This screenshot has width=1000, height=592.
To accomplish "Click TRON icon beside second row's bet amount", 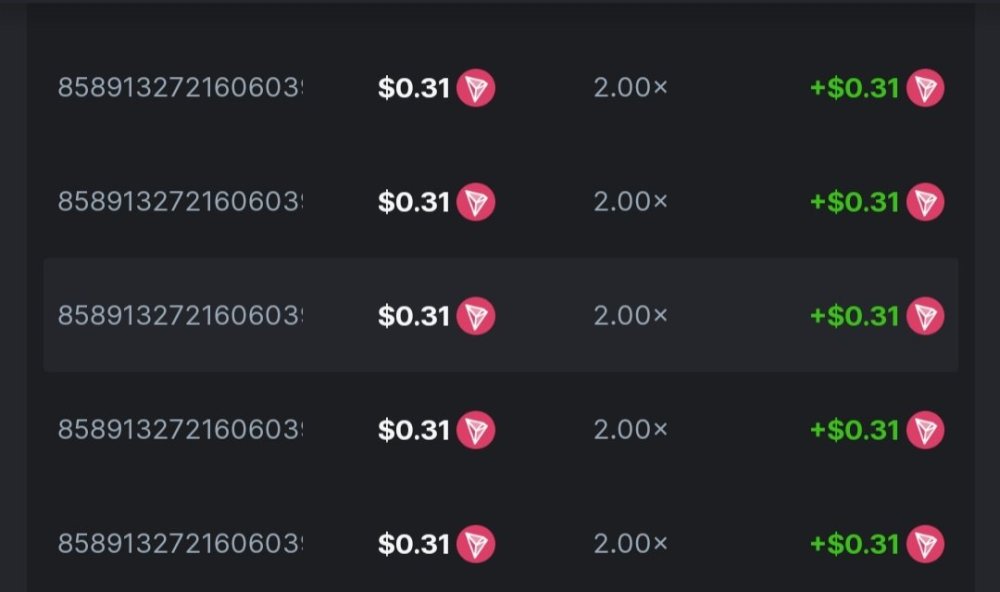I will 476,203.
